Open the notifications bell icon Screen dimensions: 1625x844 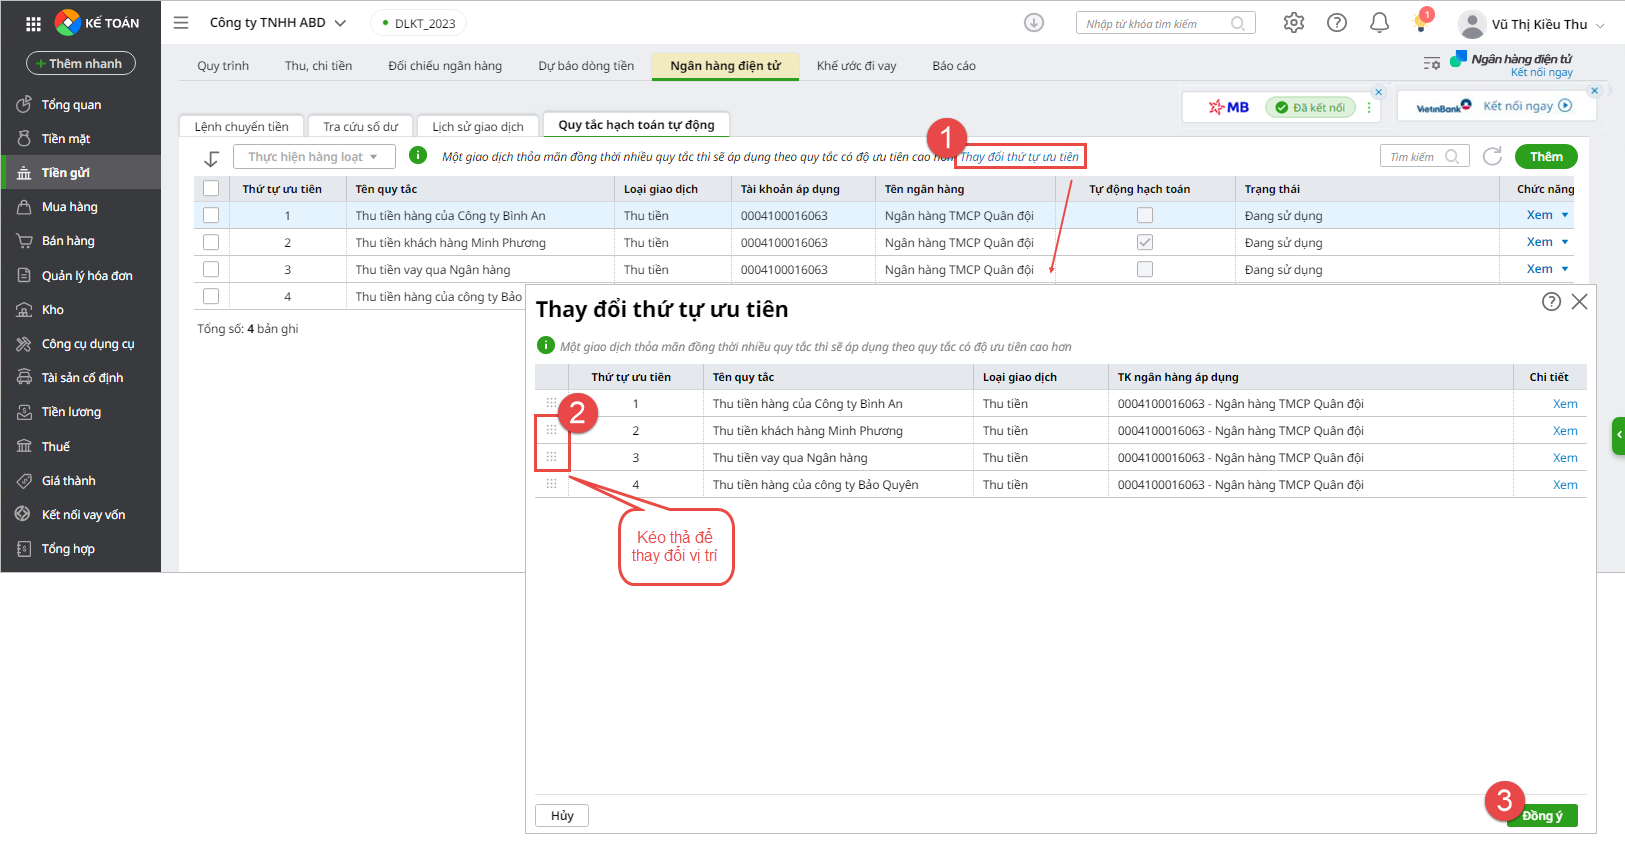click(1379, 23)
